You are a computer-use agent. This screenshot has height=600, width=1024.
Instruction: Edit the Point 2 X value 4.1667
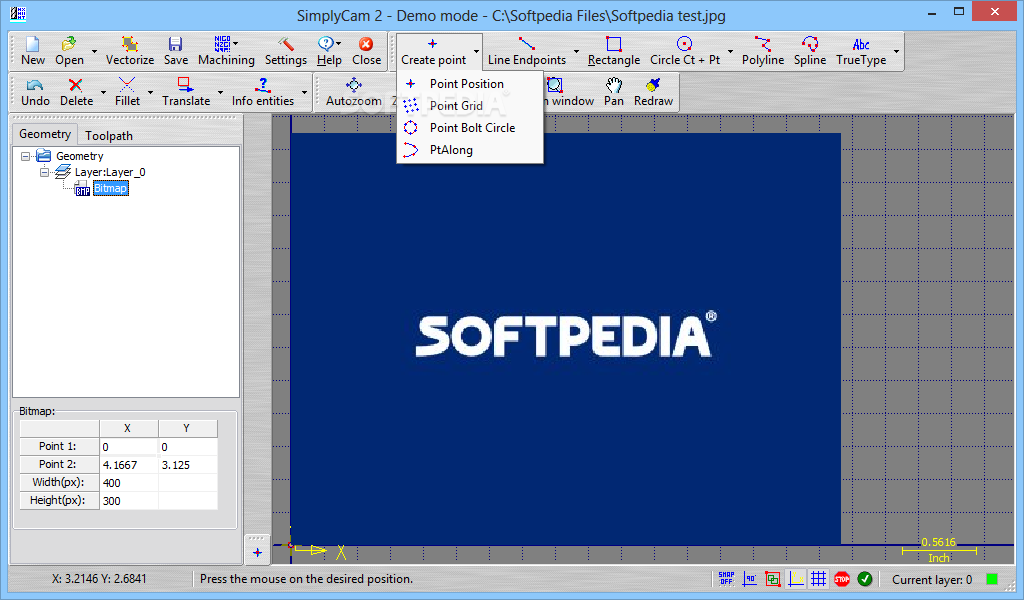129,465
